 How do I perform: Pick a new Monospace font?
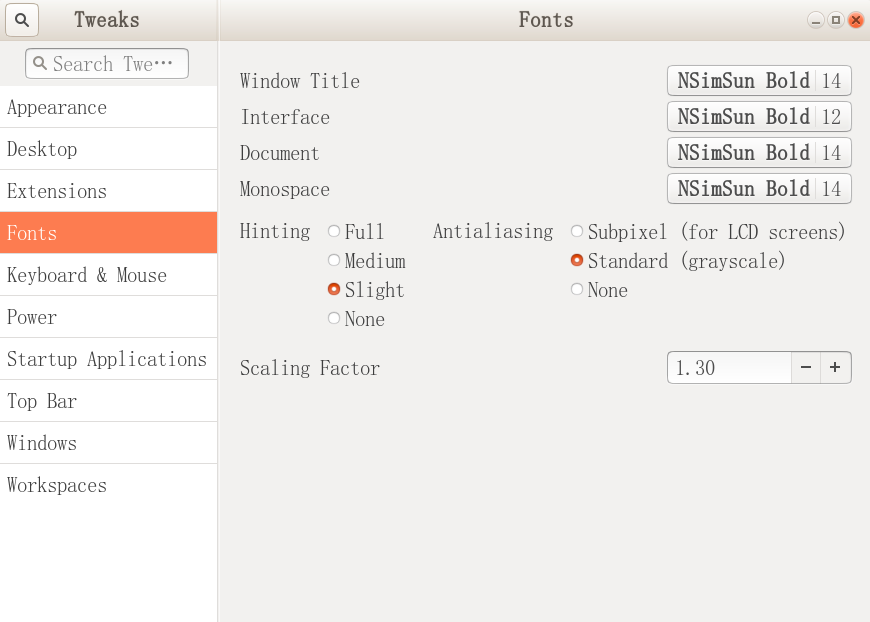pos(759,189)
